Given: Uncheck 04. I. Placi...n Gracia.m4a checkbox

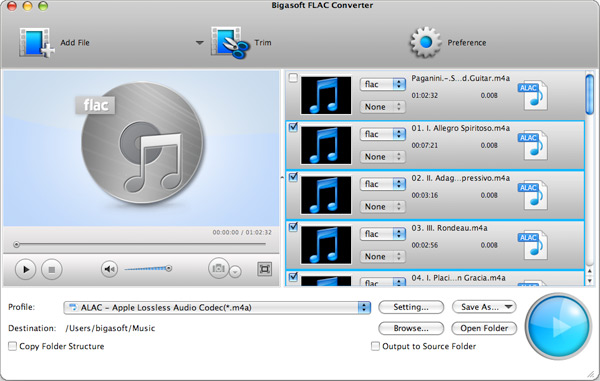Looking at the screenshot, I should pos(293,277).
